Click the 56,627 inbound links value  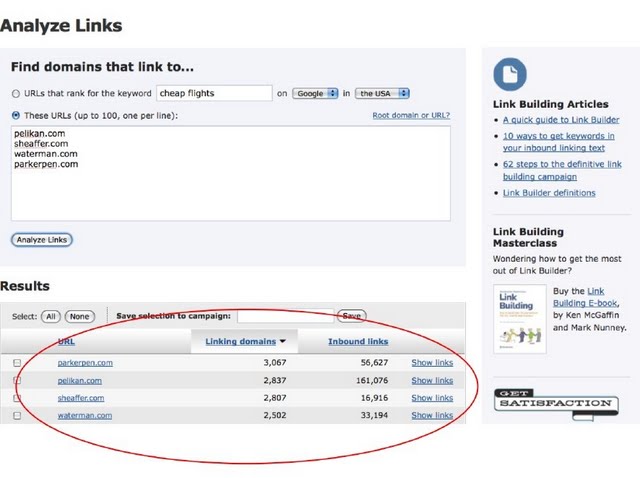[x=374, y=362]
